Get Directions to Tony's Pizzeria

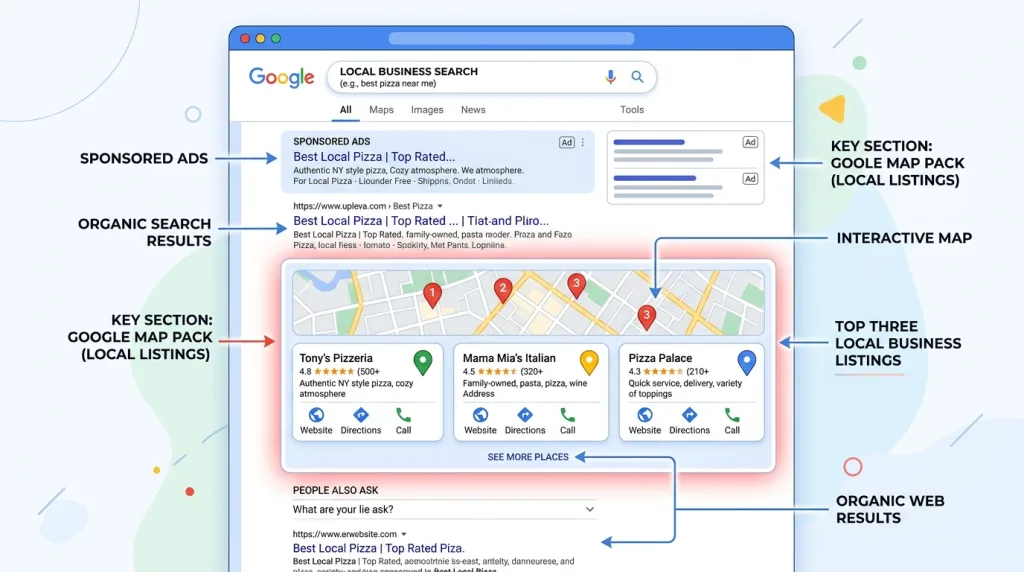(x=360, y=421)
